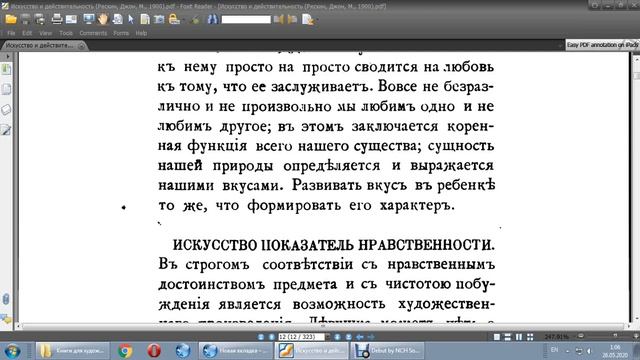Open the page number dropdown arrow
Viewport: 640px width, 360px height.
tap(328, 337)
